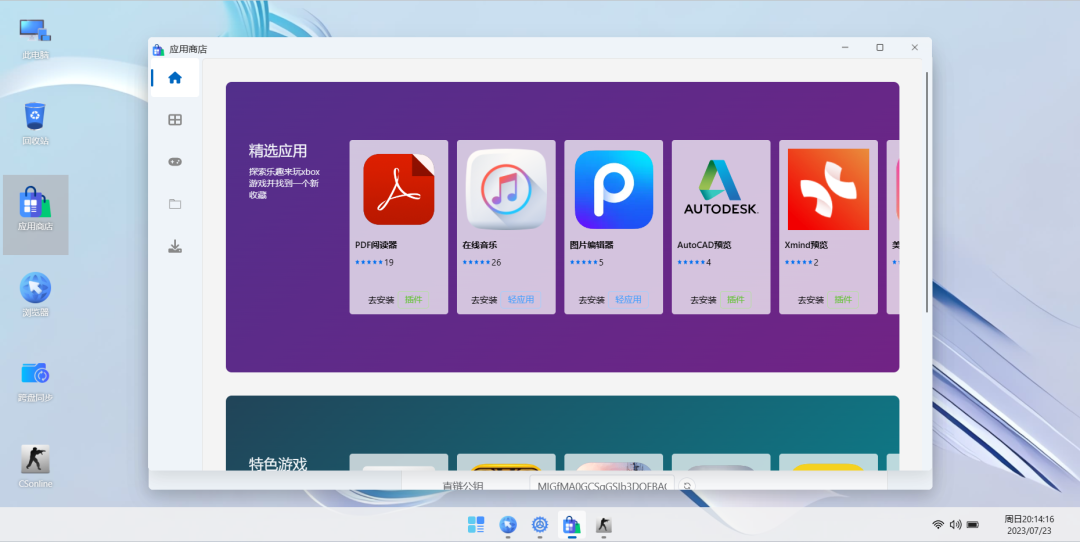The width and height of the screenshot is (1080, 542).
Task: Open CSonline desktop game icon
Action: (x=35, y=466)
